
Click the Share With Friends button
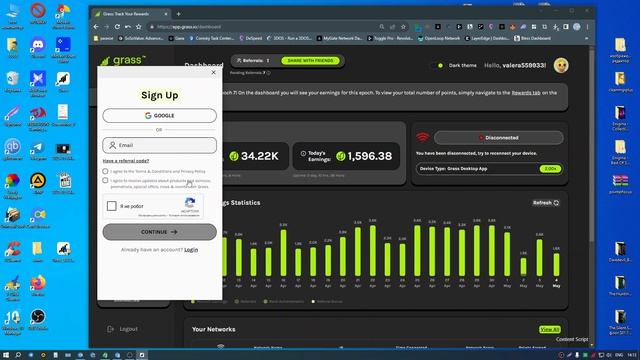(x=310, y=60)
